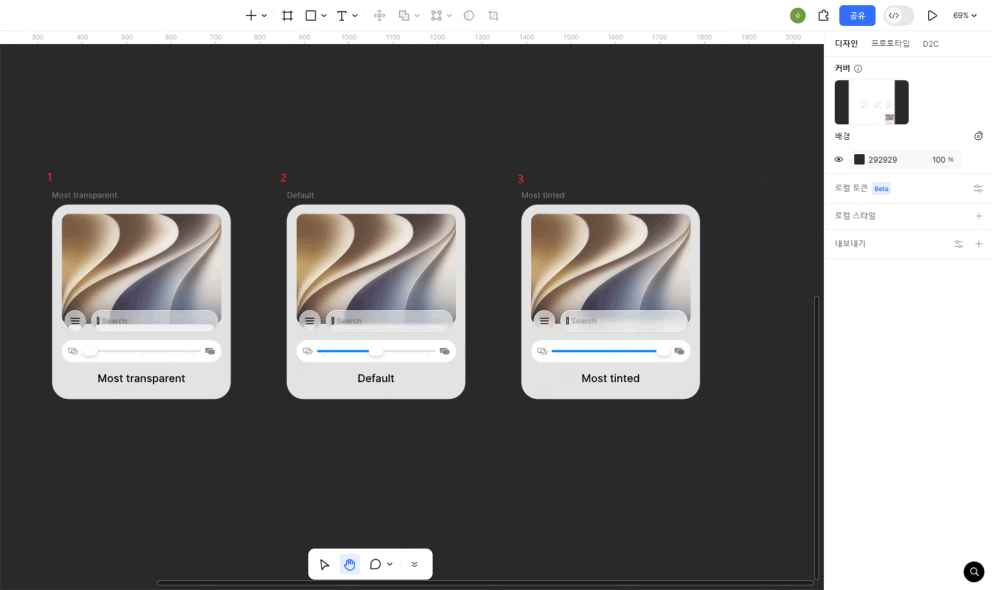Click slider in Most tinted card
This screenshot has width=993, height=590.
pos(610,351)
